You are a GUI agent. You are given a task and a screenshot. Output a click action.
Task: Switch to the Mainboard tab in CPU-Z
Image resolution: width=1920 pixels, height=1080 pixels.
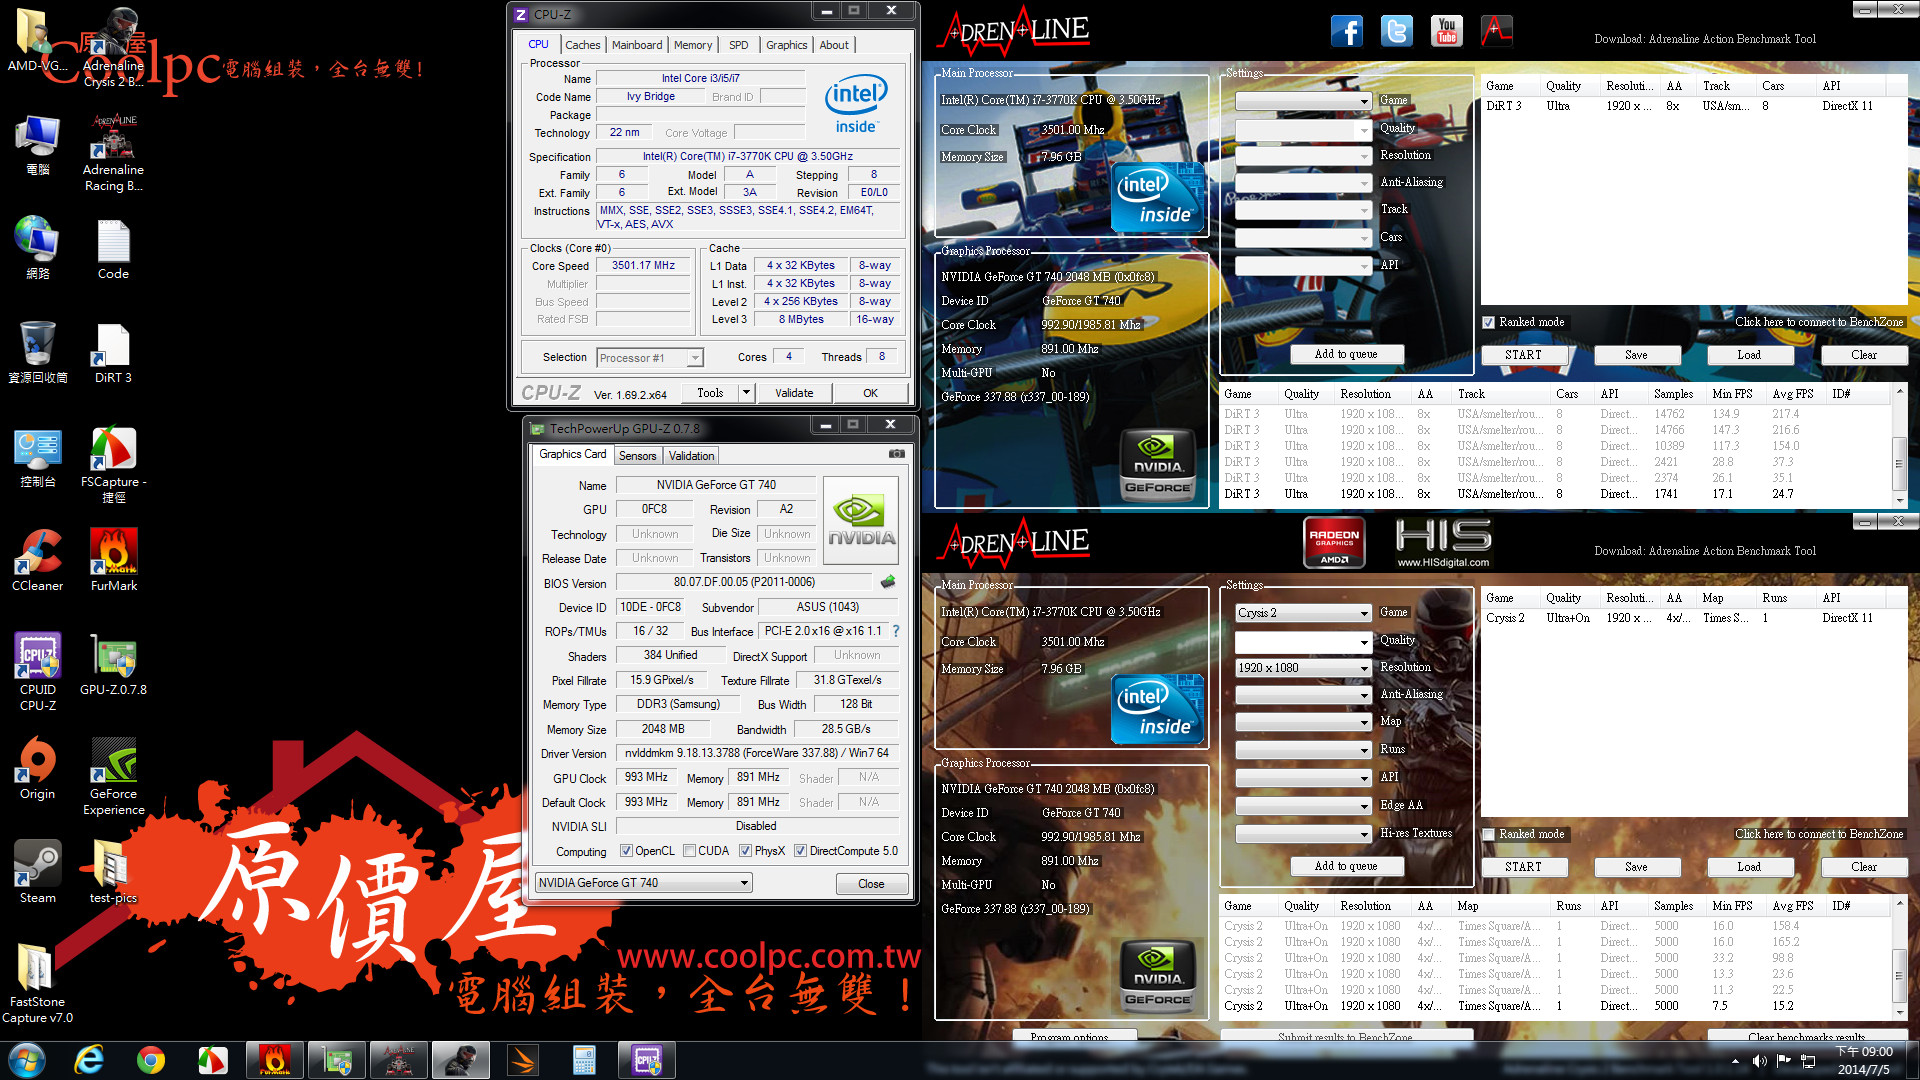(637, 45)
